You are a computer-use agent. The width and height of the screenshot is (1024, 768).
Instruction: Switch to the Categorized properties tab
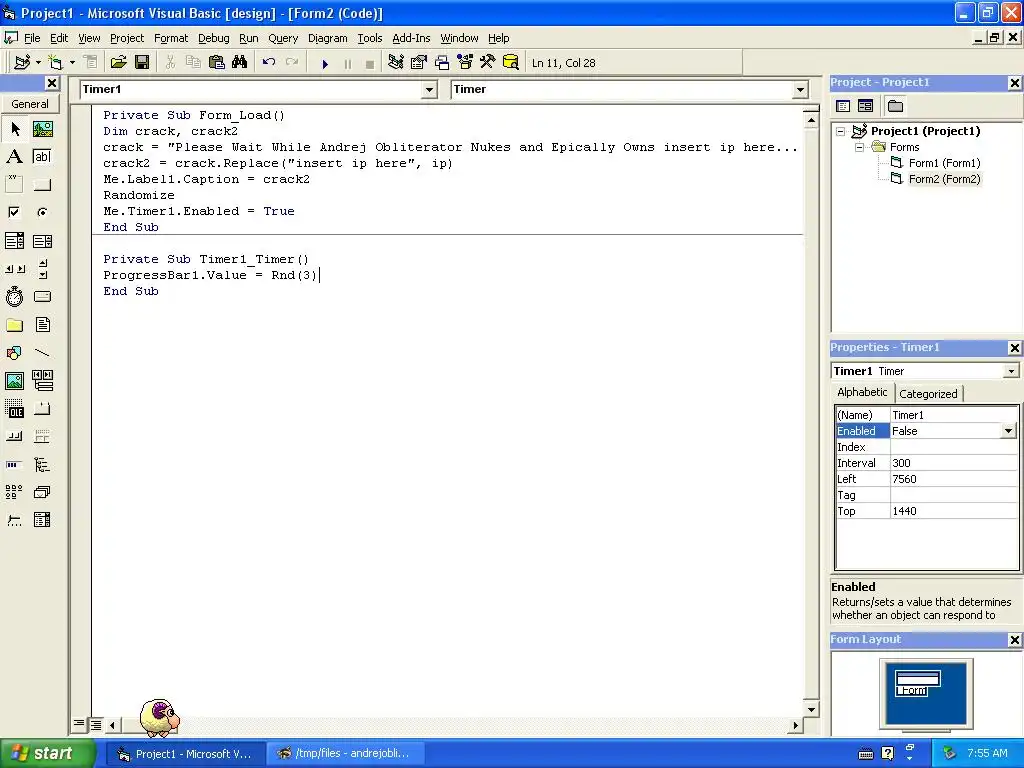(x=928, y=394)
